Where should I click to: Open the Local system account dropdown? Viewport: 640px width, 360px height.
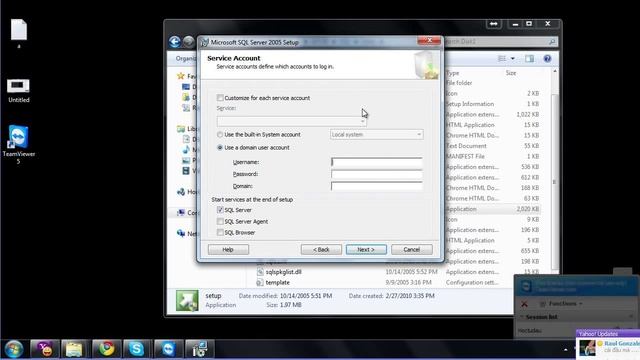coord(376,135)
